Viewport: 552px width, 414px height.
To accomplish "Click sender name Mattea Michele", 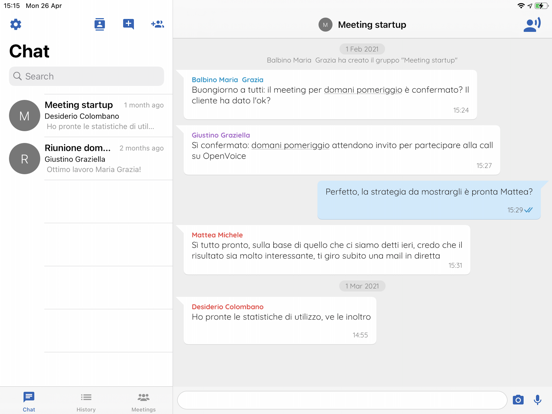I will point(217,235).
